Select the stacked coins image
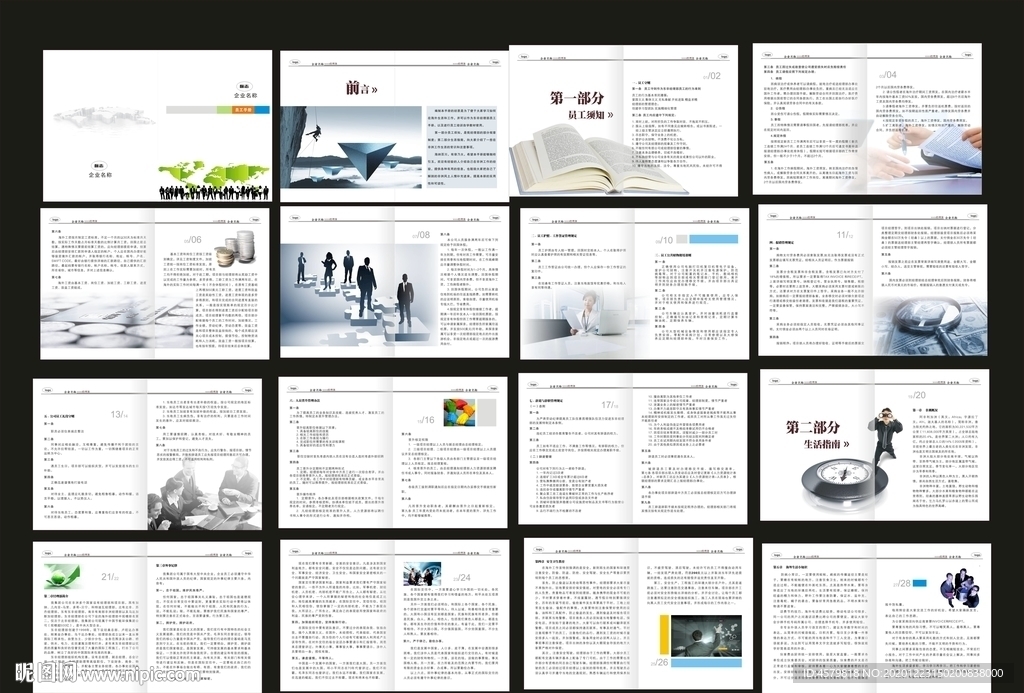 click(234, 248)
